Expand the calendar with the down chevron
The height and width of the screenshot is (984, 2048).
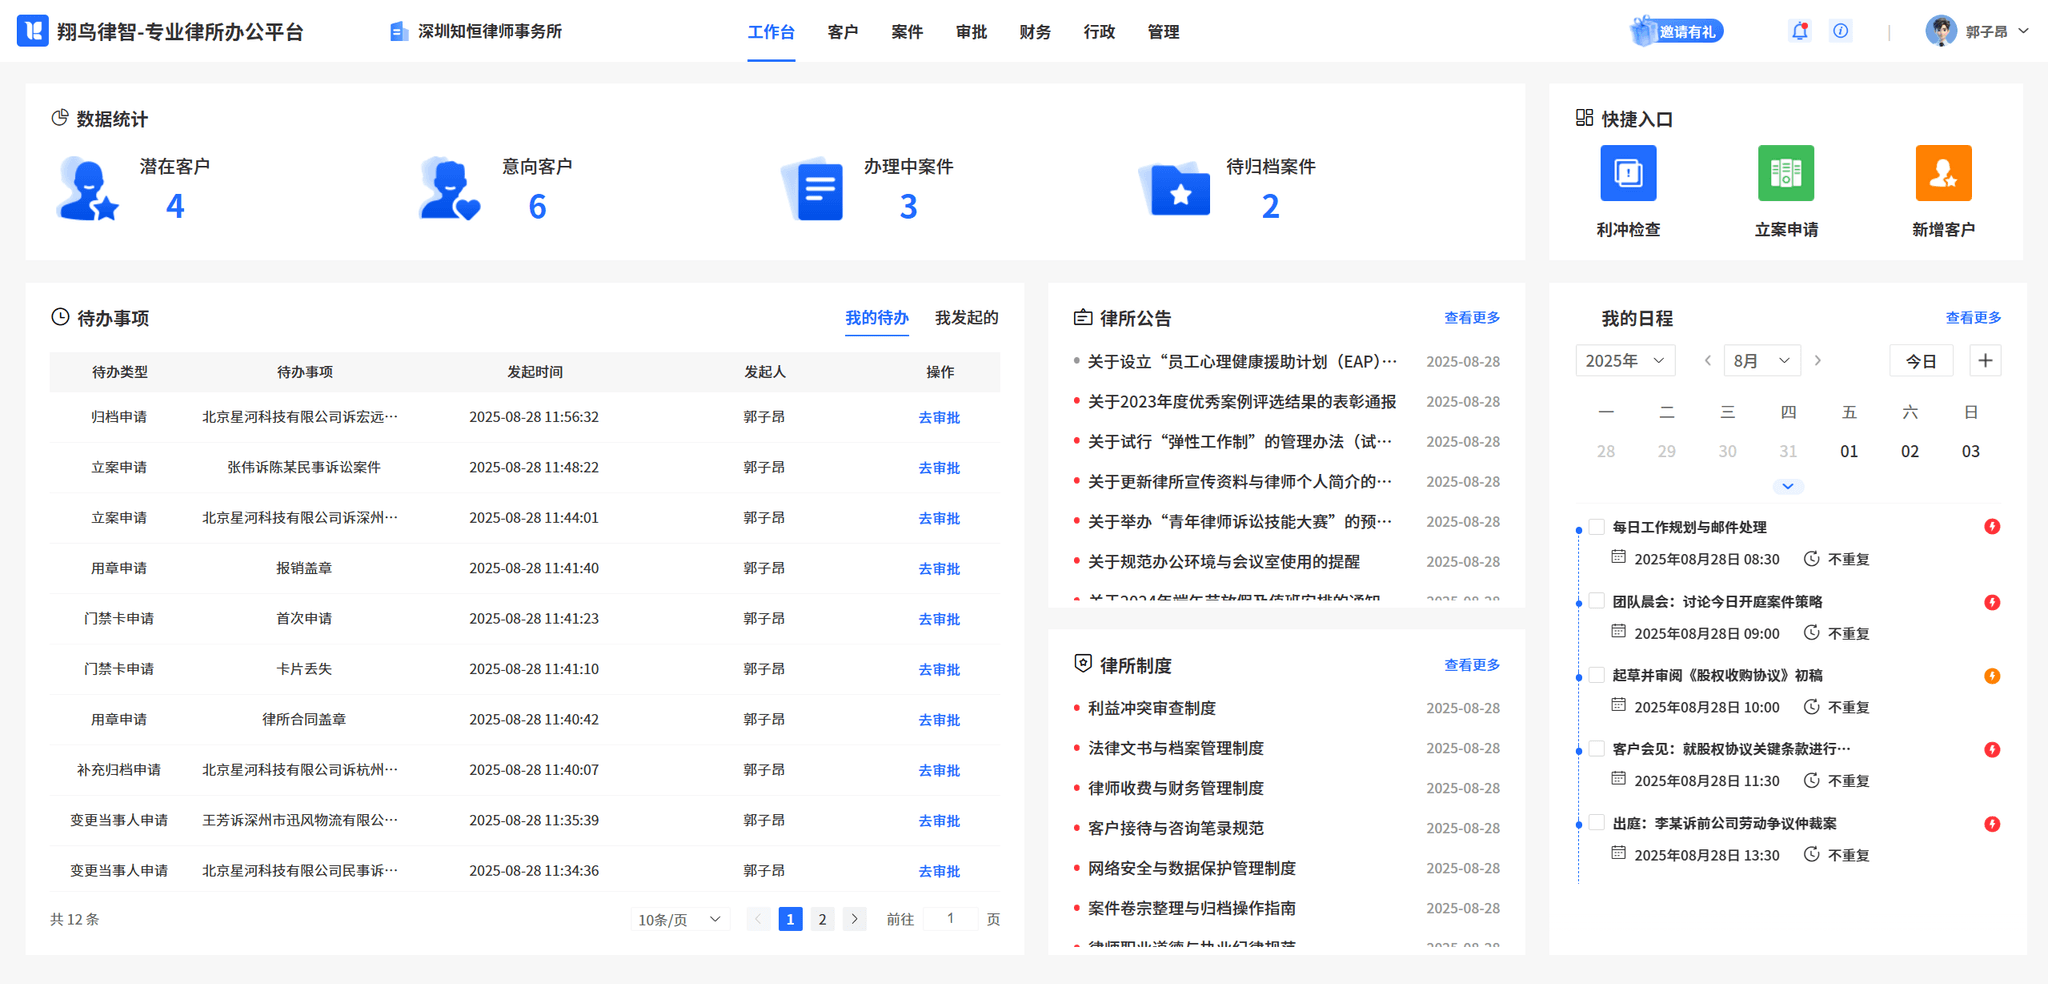click(x=1787, y=487)
